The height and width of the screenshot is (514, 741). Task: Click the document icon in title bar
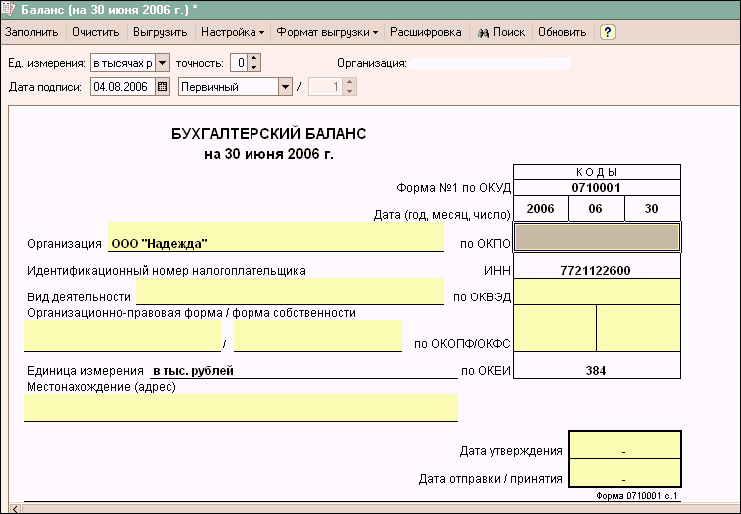tap(9, 9)
